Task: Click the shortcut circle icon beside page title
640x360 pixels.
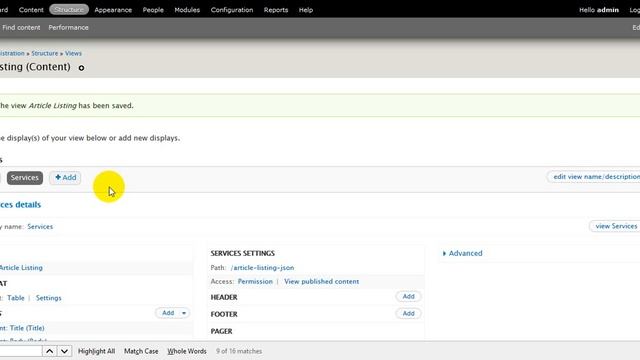Action: [x=81, y=68]
